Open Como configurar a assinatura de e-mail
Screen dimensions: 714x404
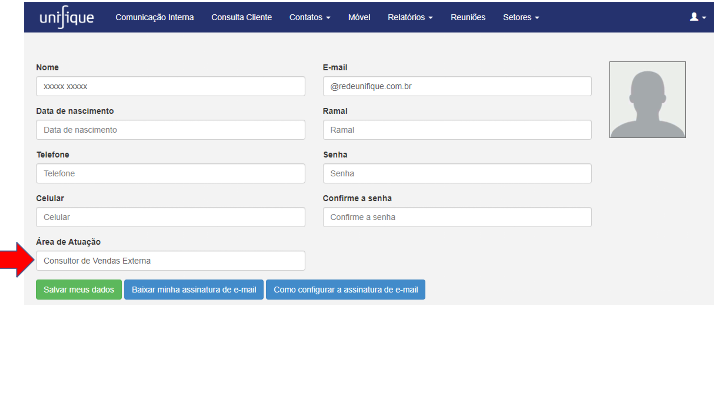tap(346, 290)
